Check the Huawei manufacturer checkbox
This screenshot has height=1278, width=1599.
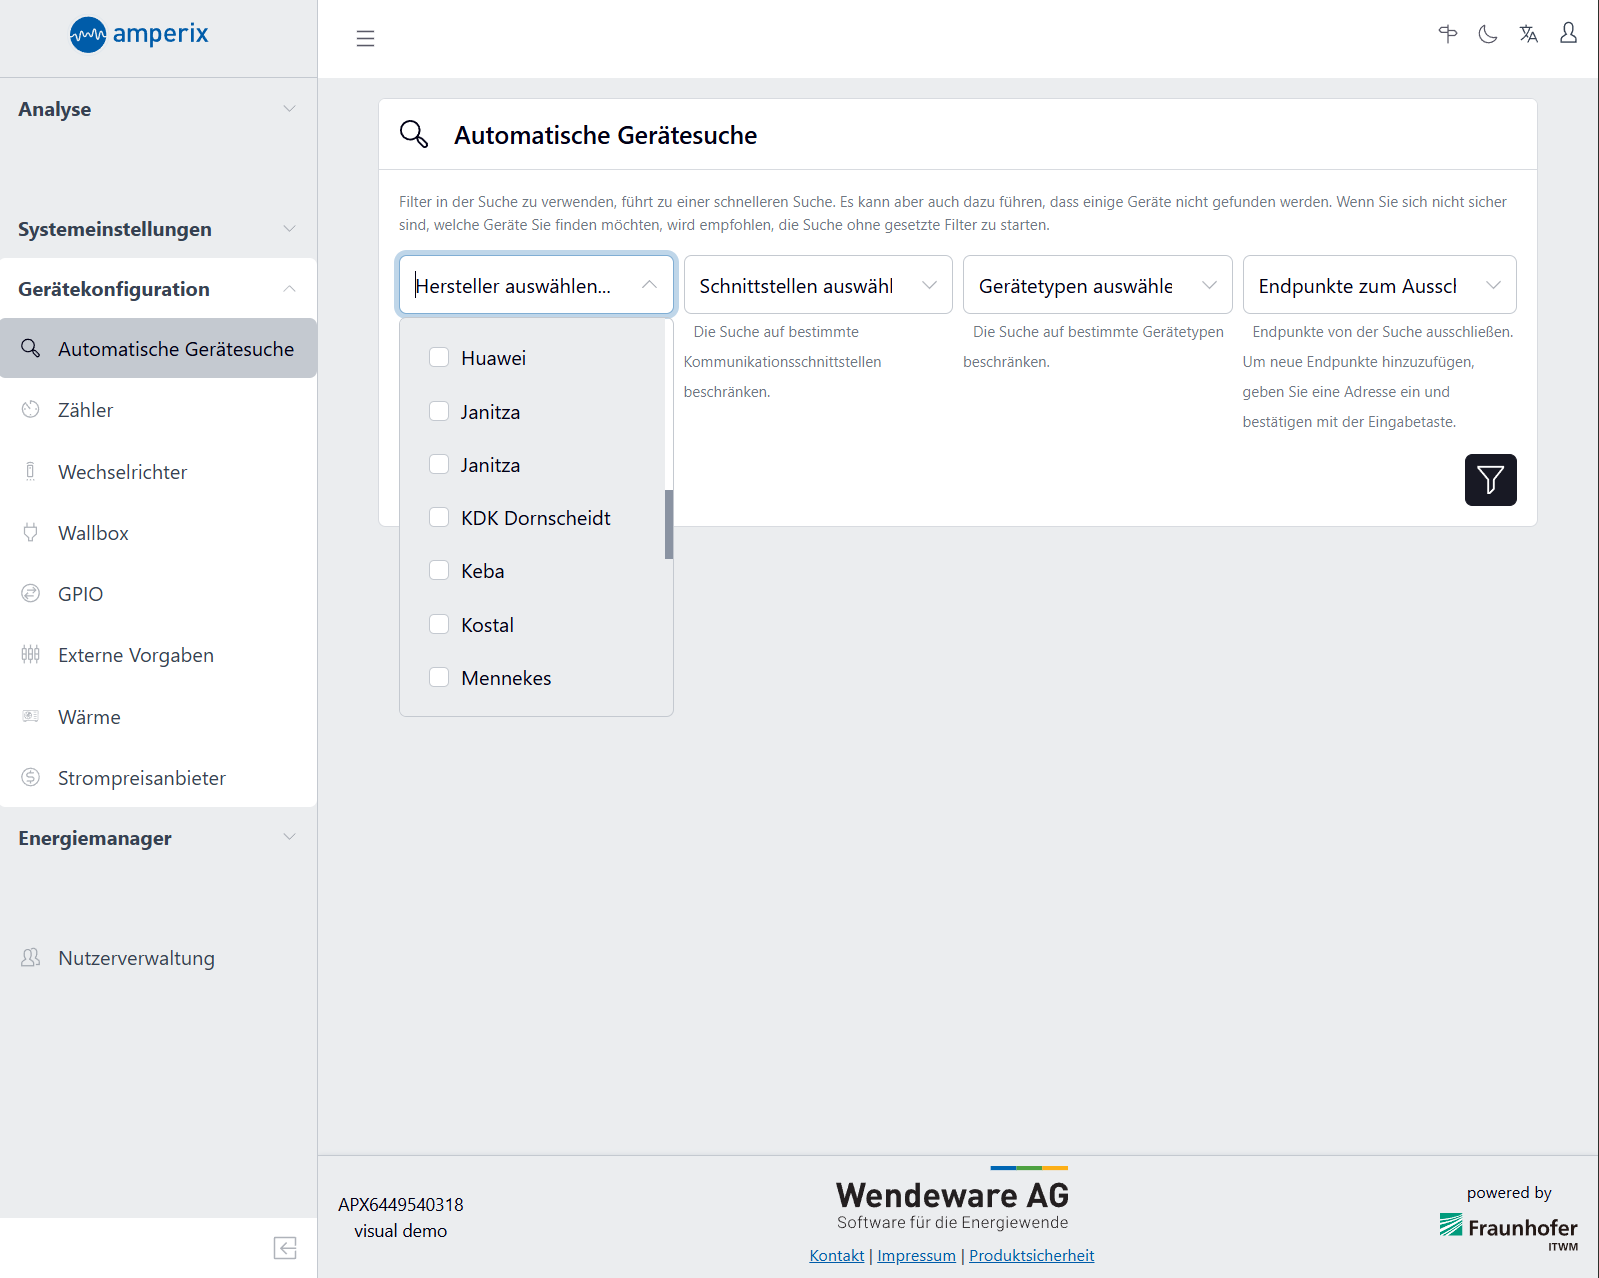coord(439,358)
